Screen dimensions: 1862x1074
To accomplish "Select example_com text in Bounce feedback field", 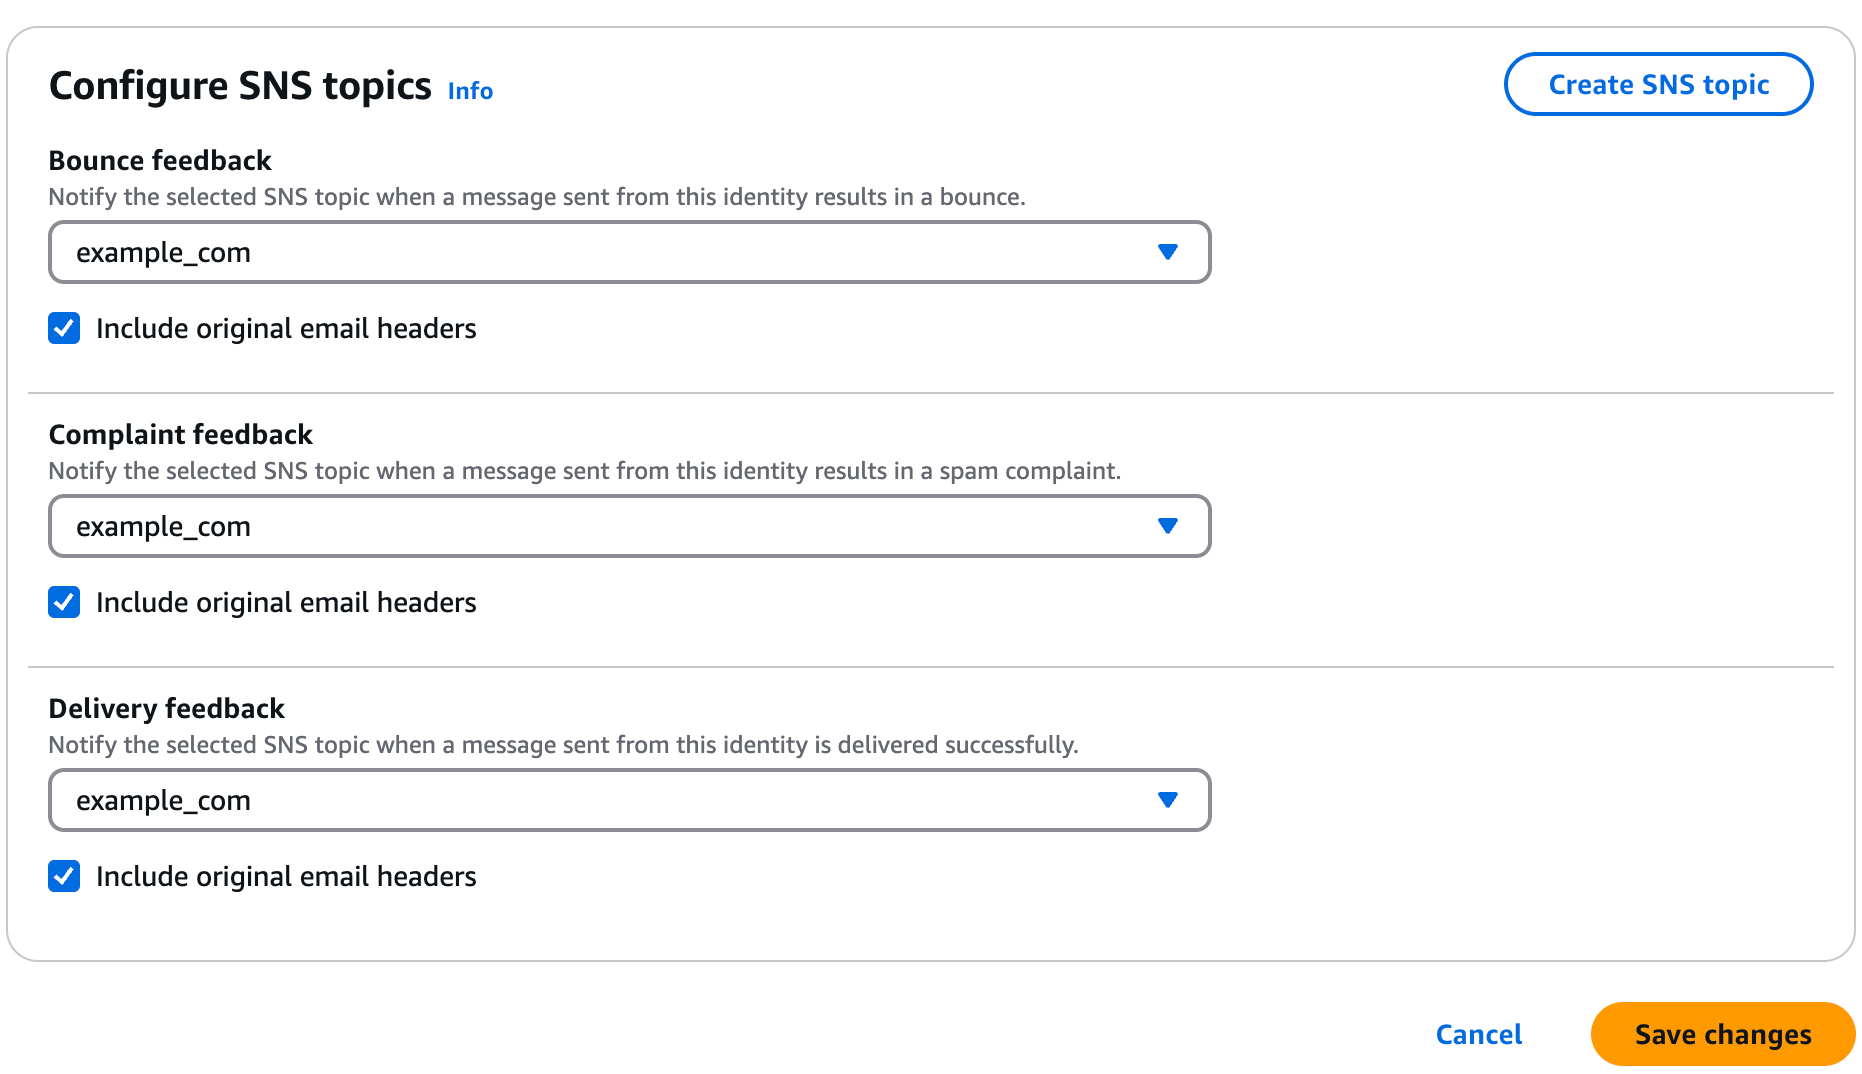I will [x=163, y=252].
